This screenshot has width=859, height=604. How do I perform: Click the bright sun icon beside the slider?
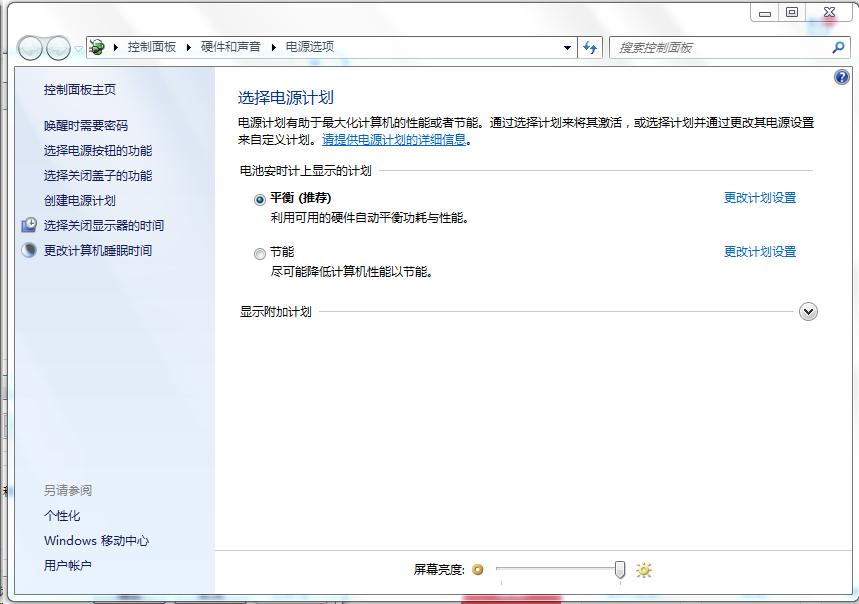pos(643,569)
